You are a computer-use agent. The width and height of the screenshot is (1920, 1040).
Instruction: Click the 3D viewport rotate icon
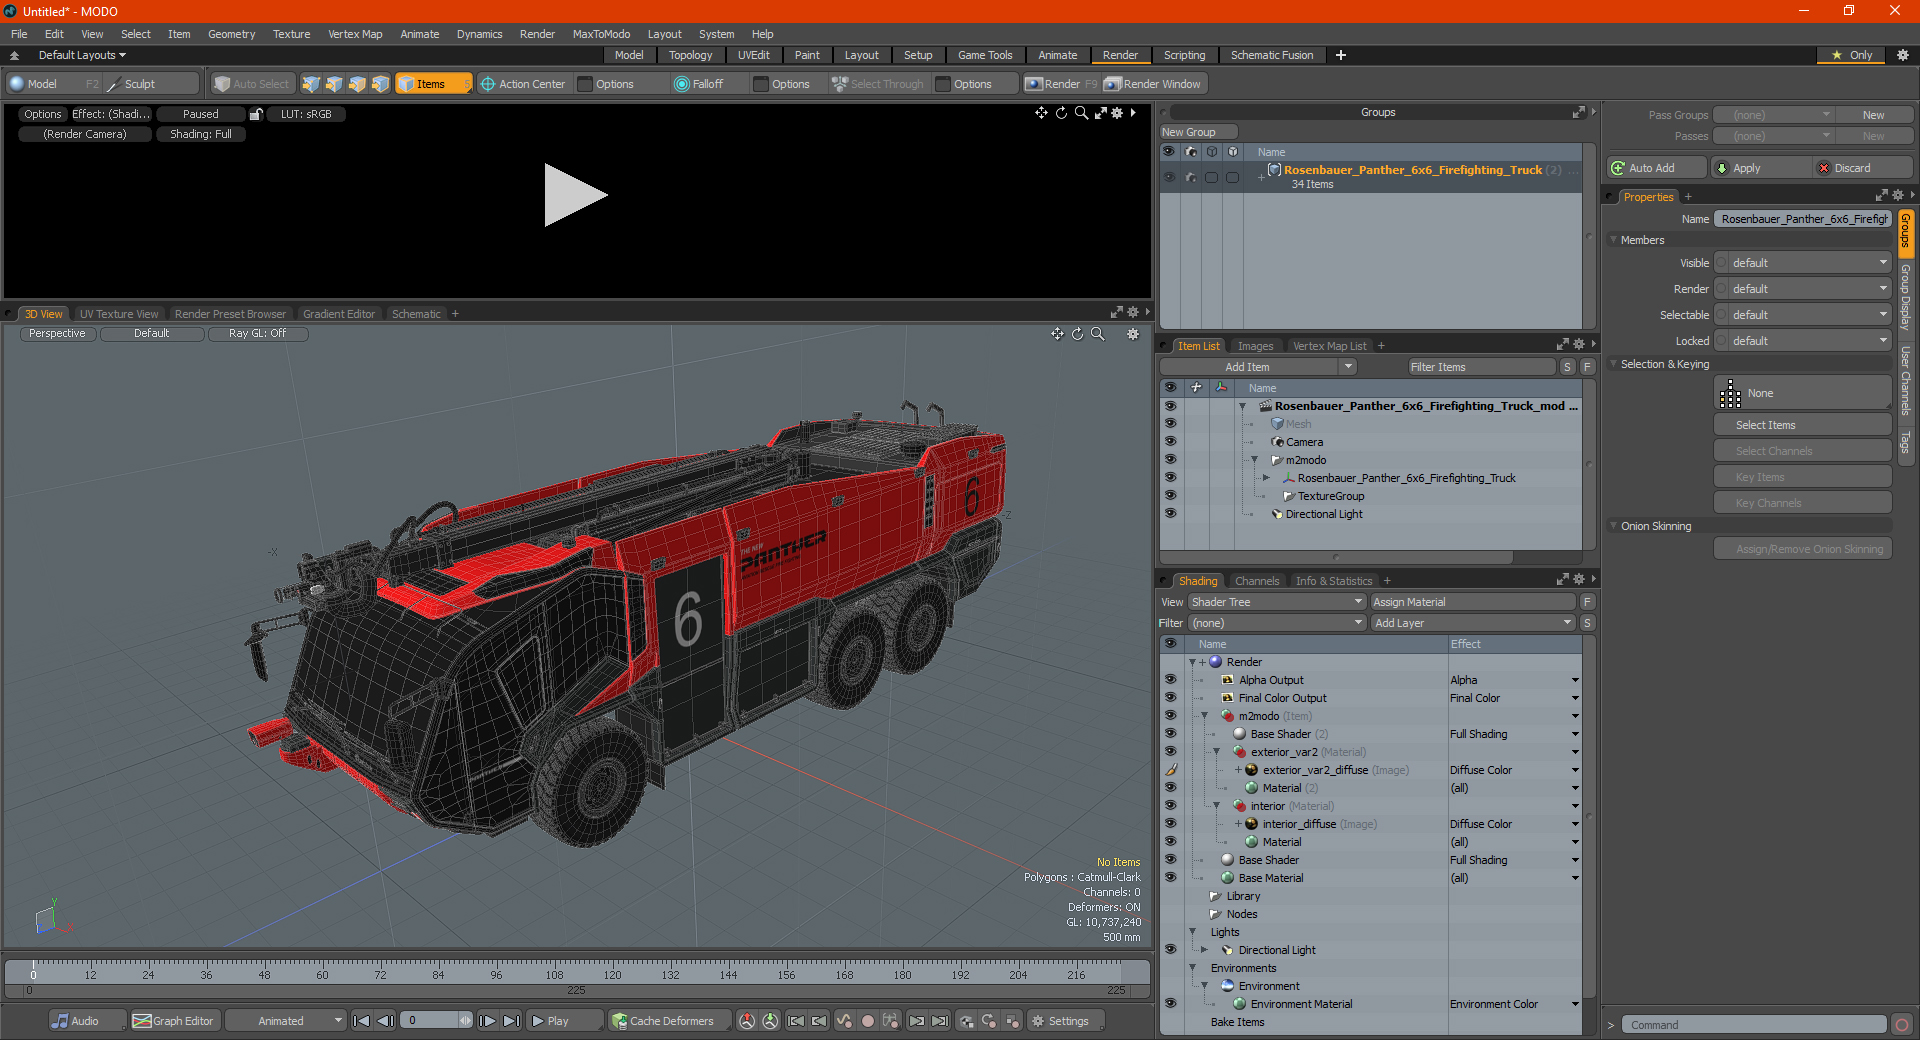[x=1078, y=334]
